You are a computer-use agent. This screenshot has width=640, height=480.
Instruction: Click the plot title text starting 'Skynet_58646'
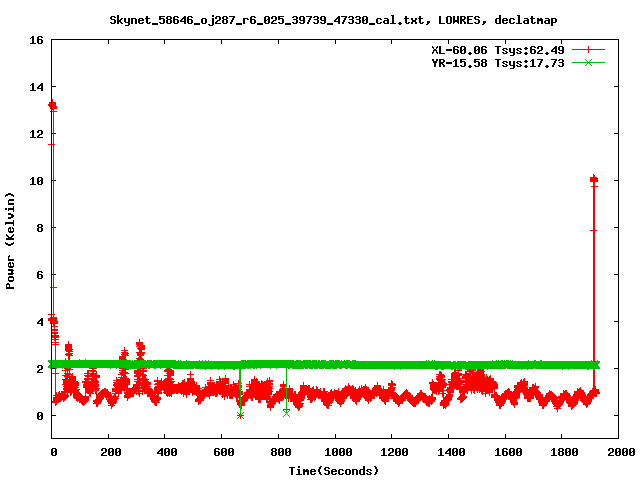[333, 20]
